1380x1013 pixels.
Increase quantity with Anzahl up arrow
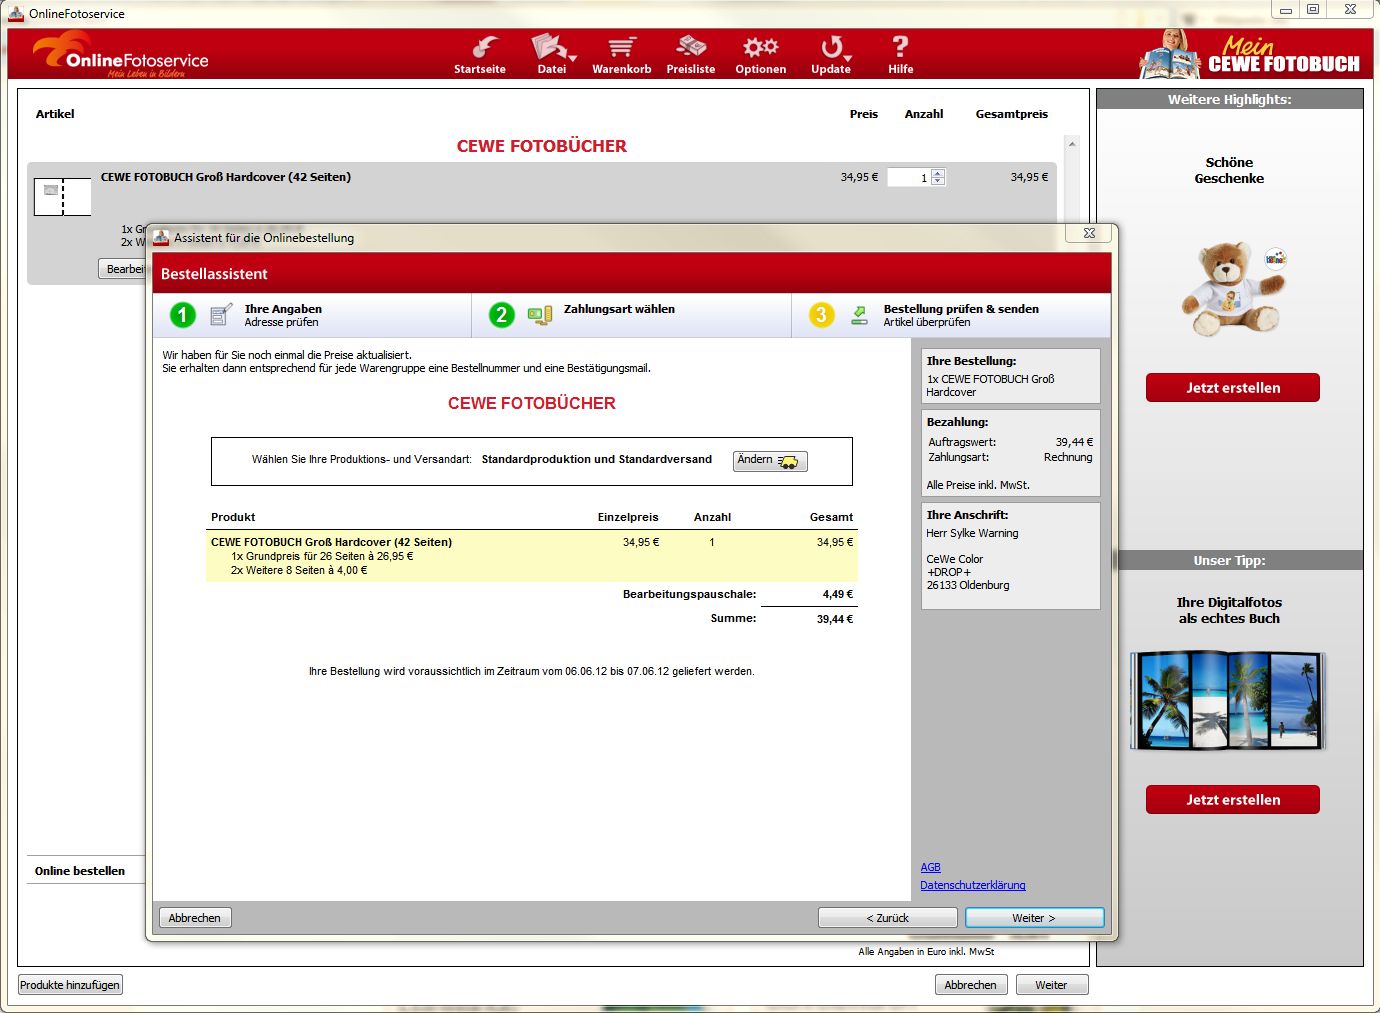tap(938, 173)
